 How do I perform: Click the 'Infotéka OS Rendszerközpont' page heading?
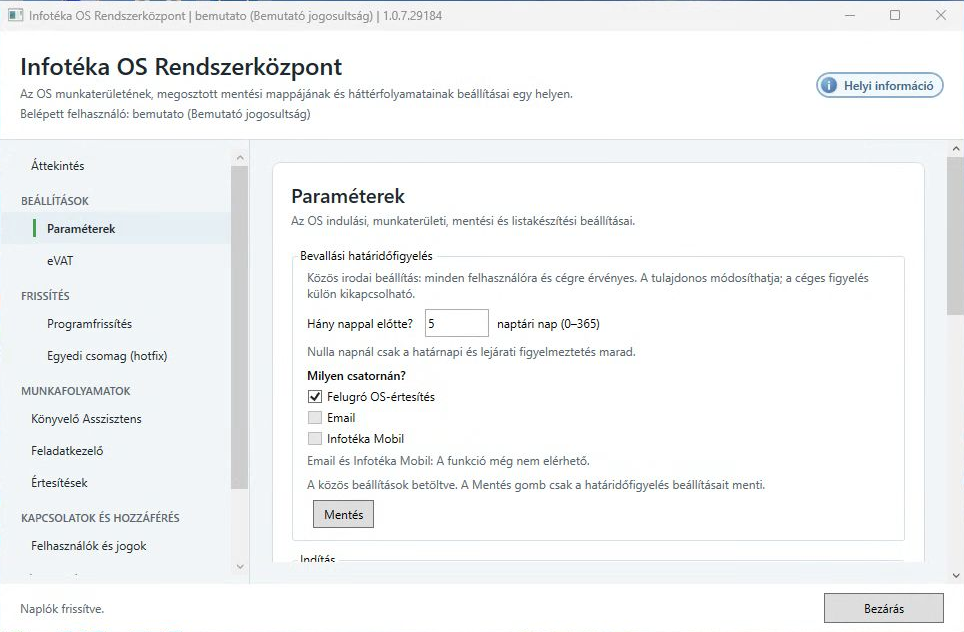tap(181, 66)
